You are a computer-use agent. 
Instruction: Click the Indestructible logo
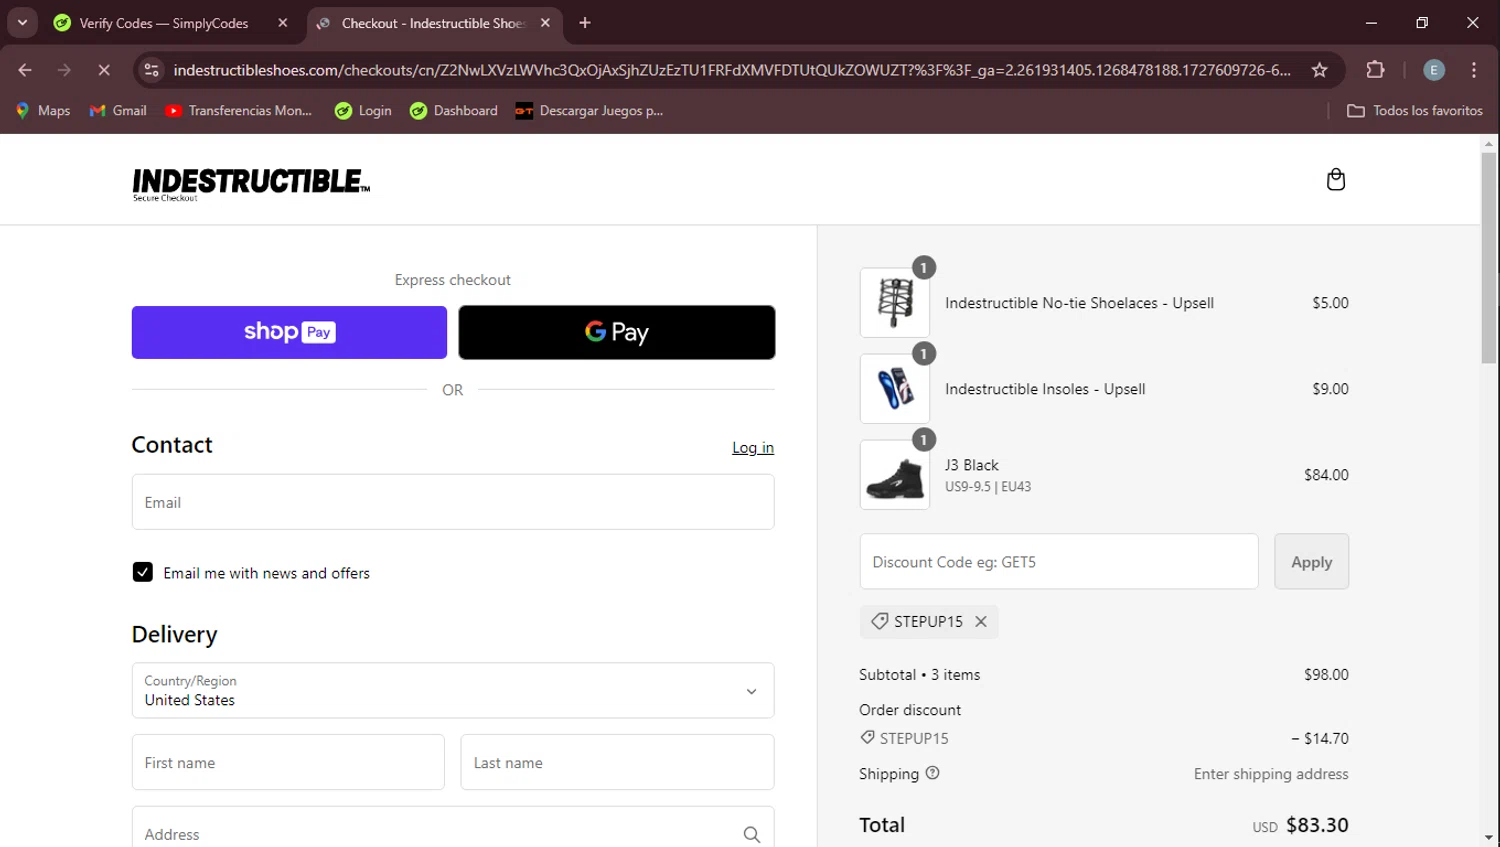(251, 183)
